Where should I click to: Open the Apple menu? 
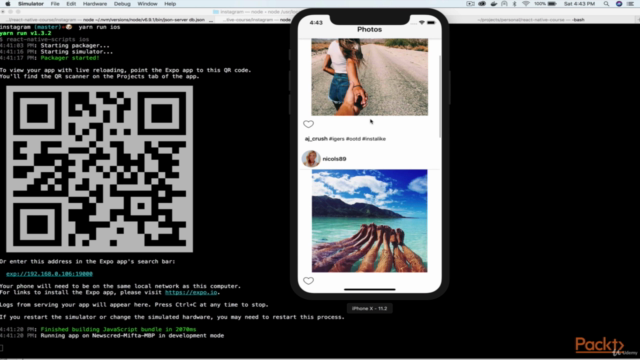click(7, 4)
